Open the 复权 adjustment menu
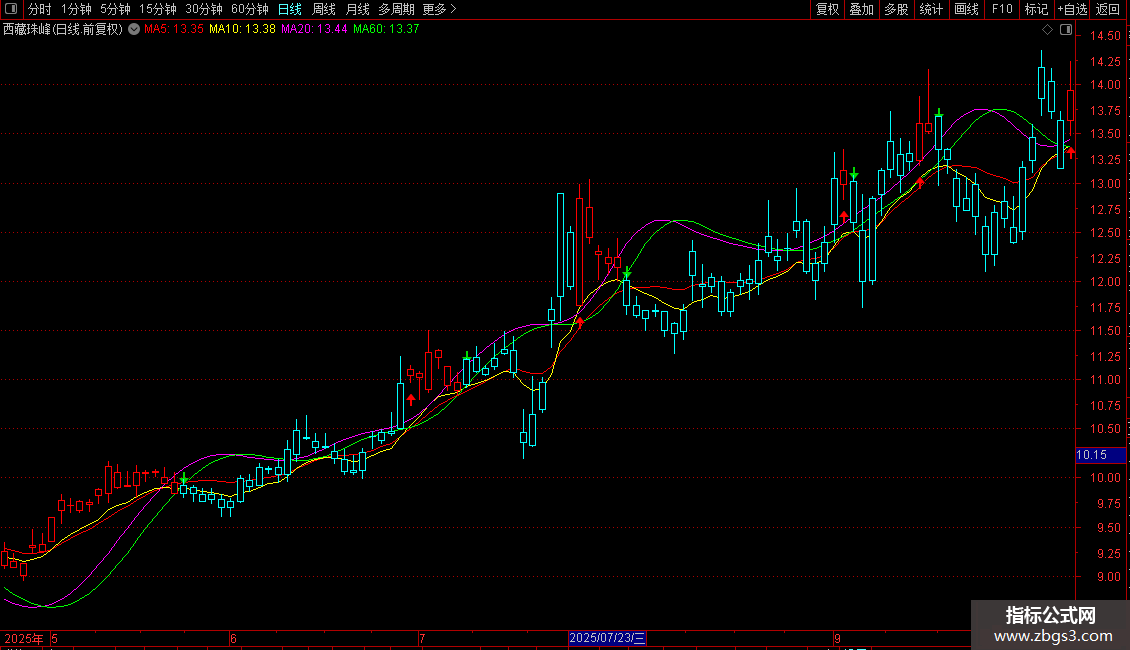This screenshot has height=650, width=1130. (x=827, y=9)
